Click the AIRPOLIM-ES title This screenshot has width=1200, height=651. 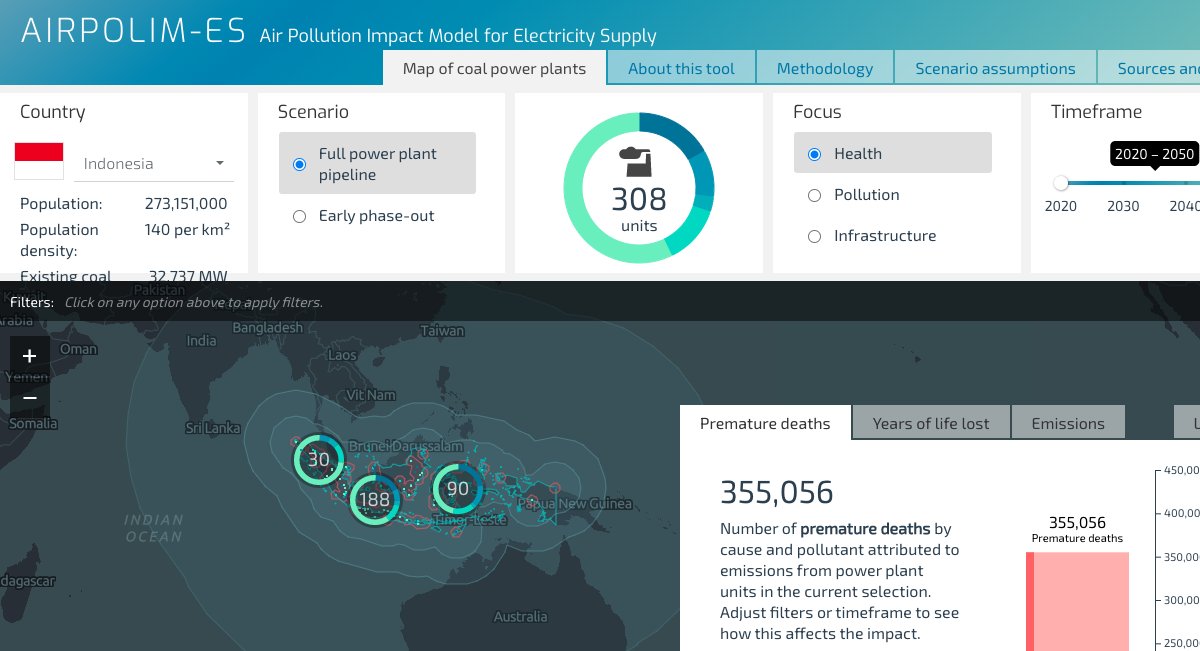(133, 32)
